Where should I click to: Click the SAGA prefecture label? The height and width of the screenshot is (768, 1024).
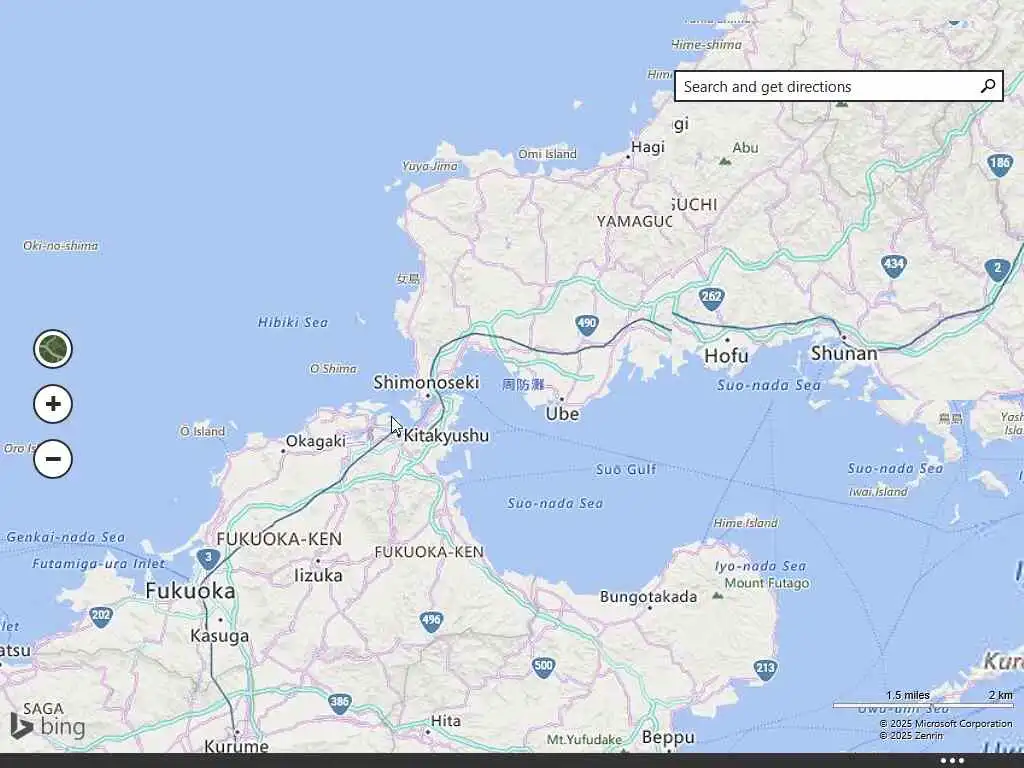point(44,709)
